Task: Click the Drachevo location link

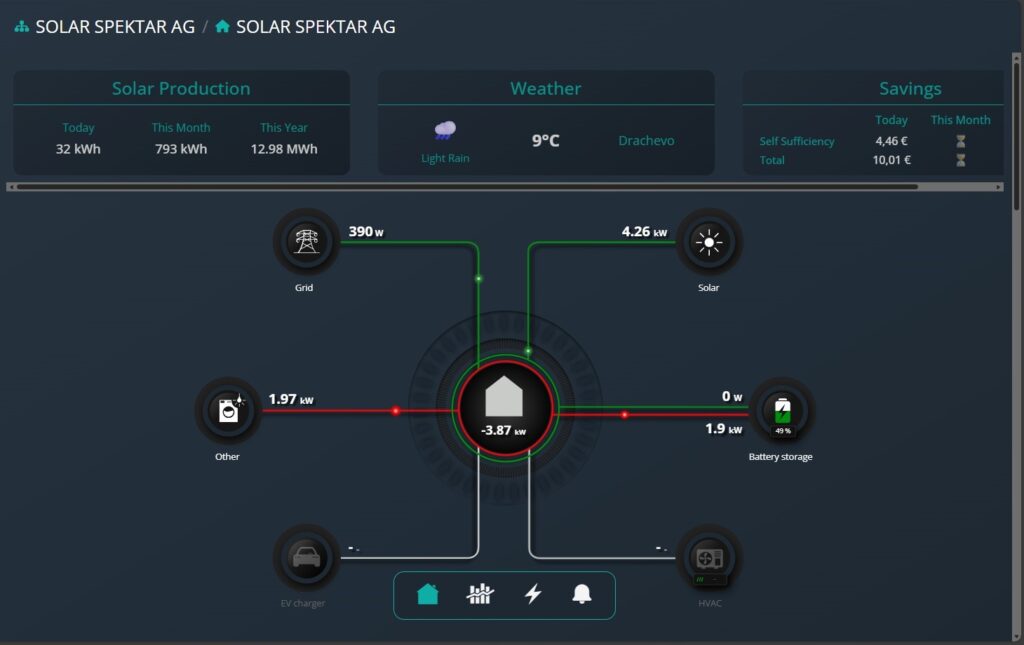Action: pos(646,141)
